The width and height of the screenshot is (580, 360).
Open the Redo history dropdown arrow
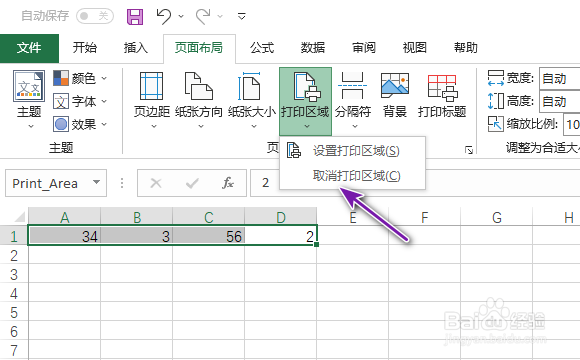click(x=220, y=16)
